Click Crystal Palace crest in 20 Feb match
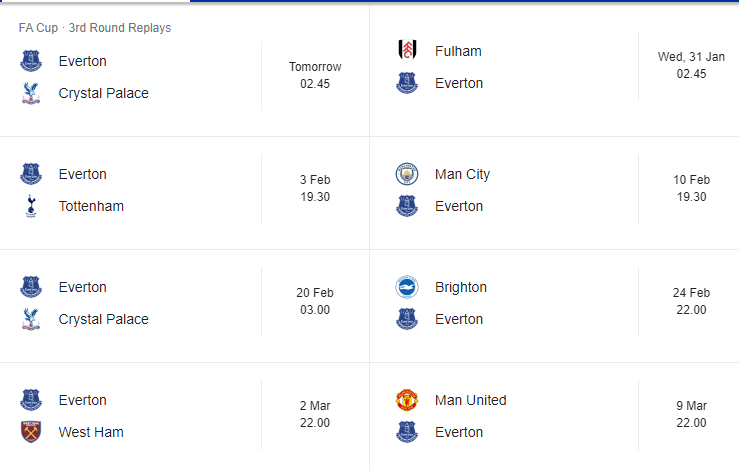This screenshot has width=739, height=471. (x=31, y=319)
